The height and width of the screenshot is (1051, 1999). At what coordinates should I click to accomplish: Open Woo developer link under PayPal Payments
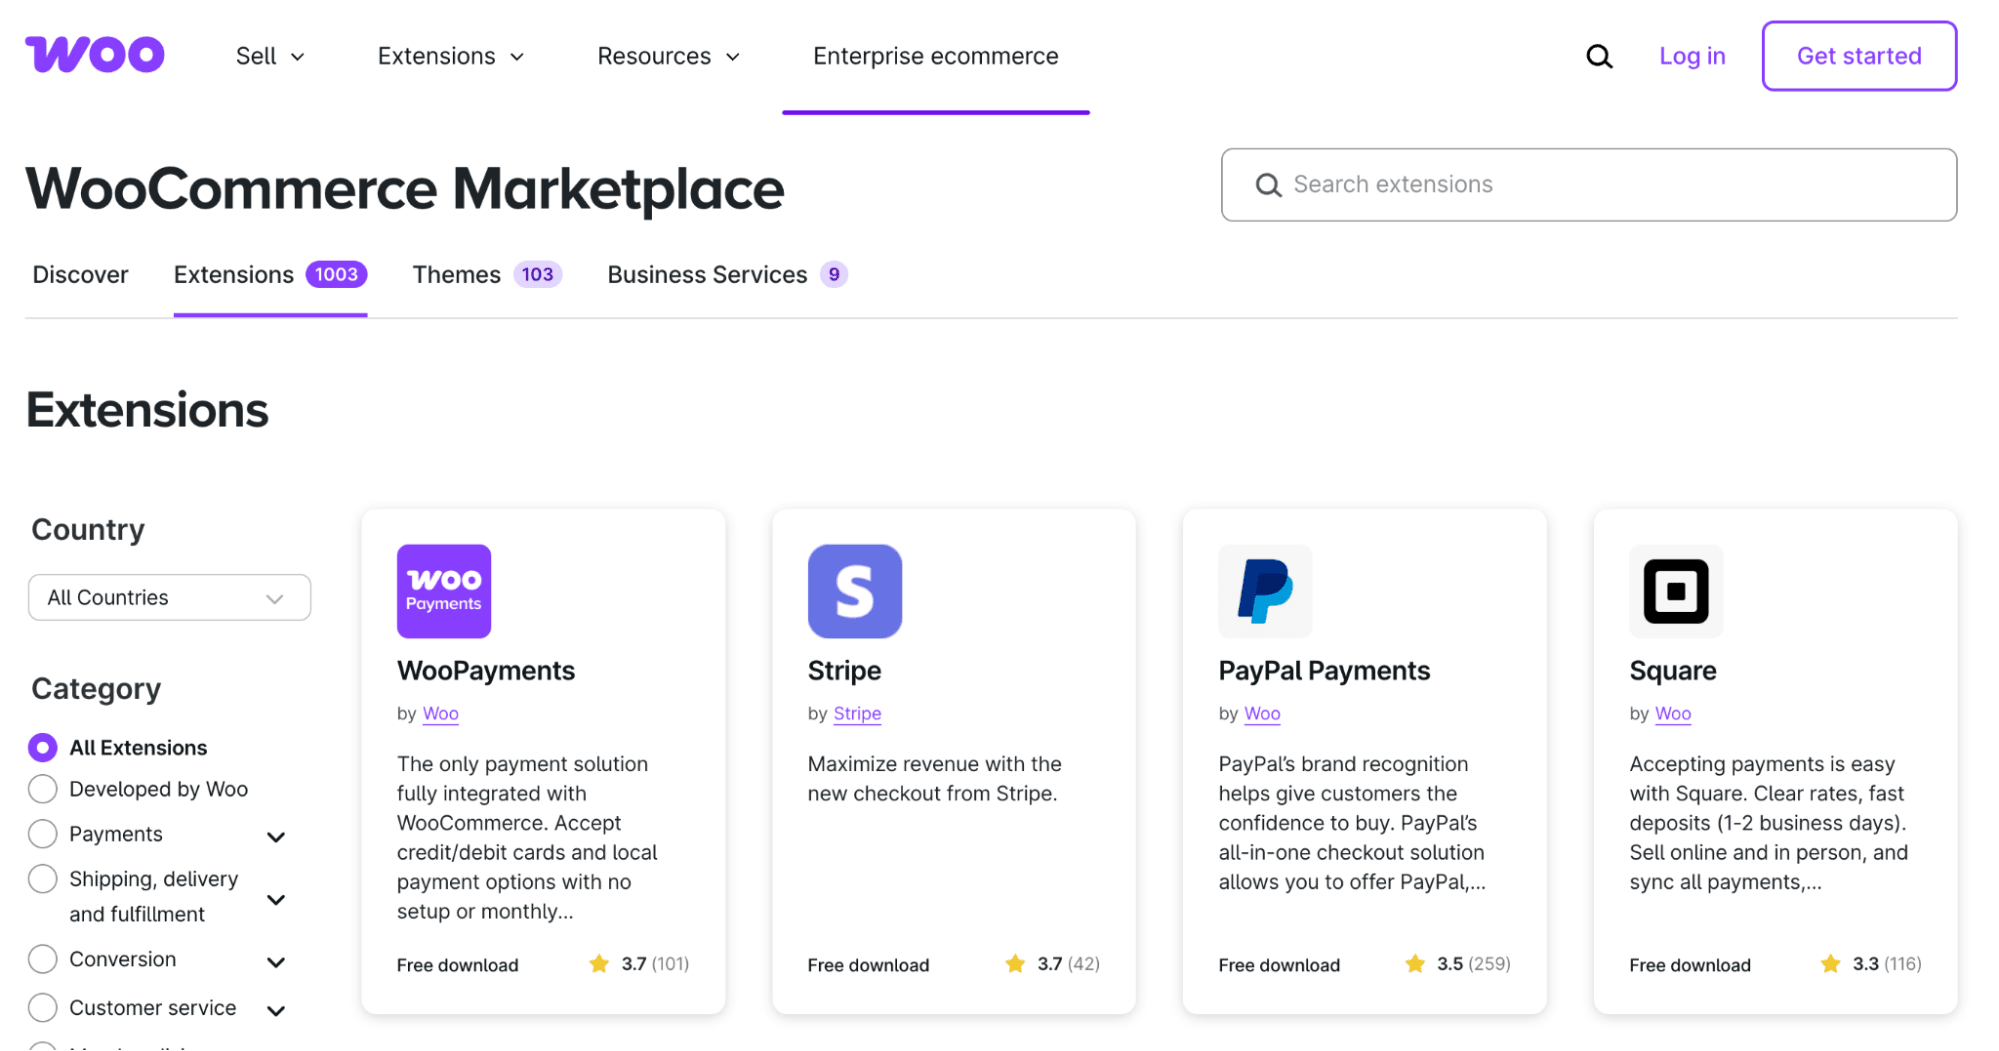1262,713
